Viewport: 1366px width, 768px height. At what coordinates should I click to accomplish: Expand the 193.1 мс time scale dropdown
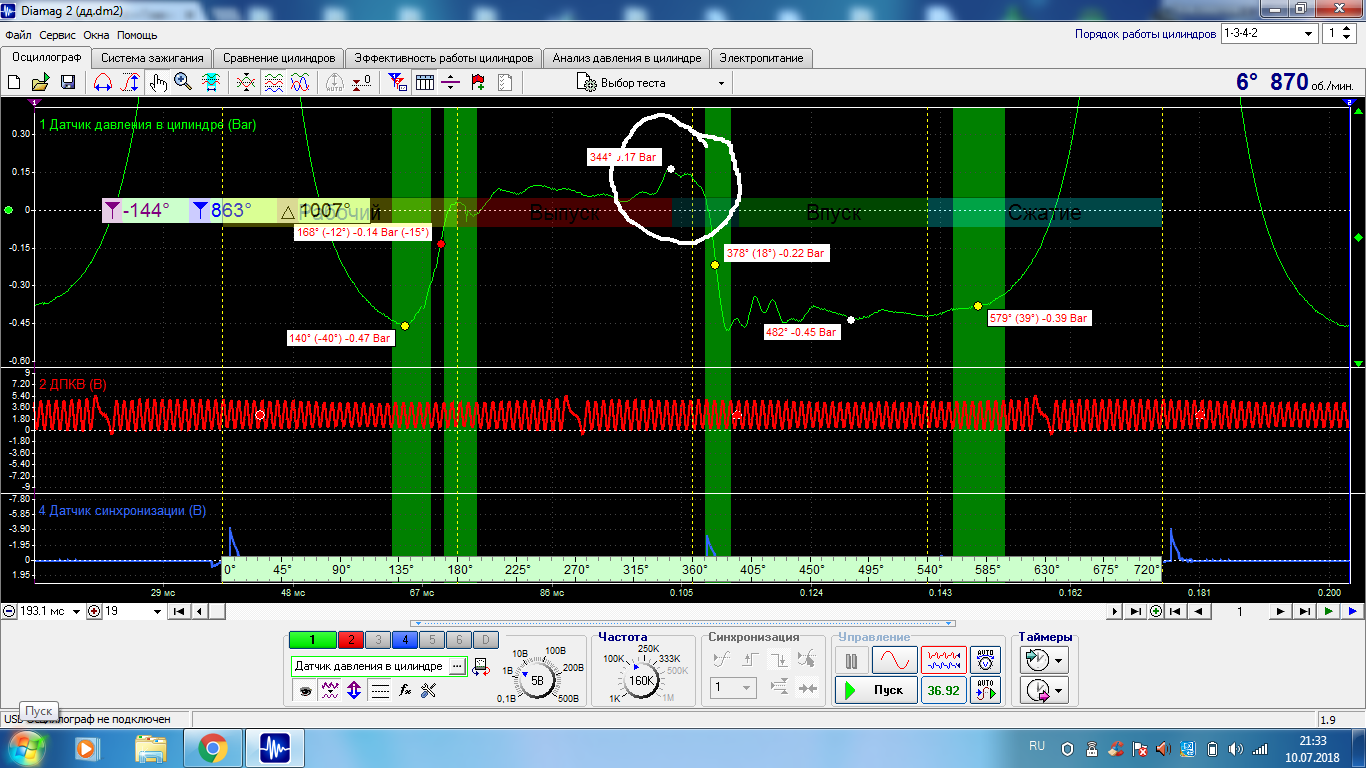click(77, 611)
